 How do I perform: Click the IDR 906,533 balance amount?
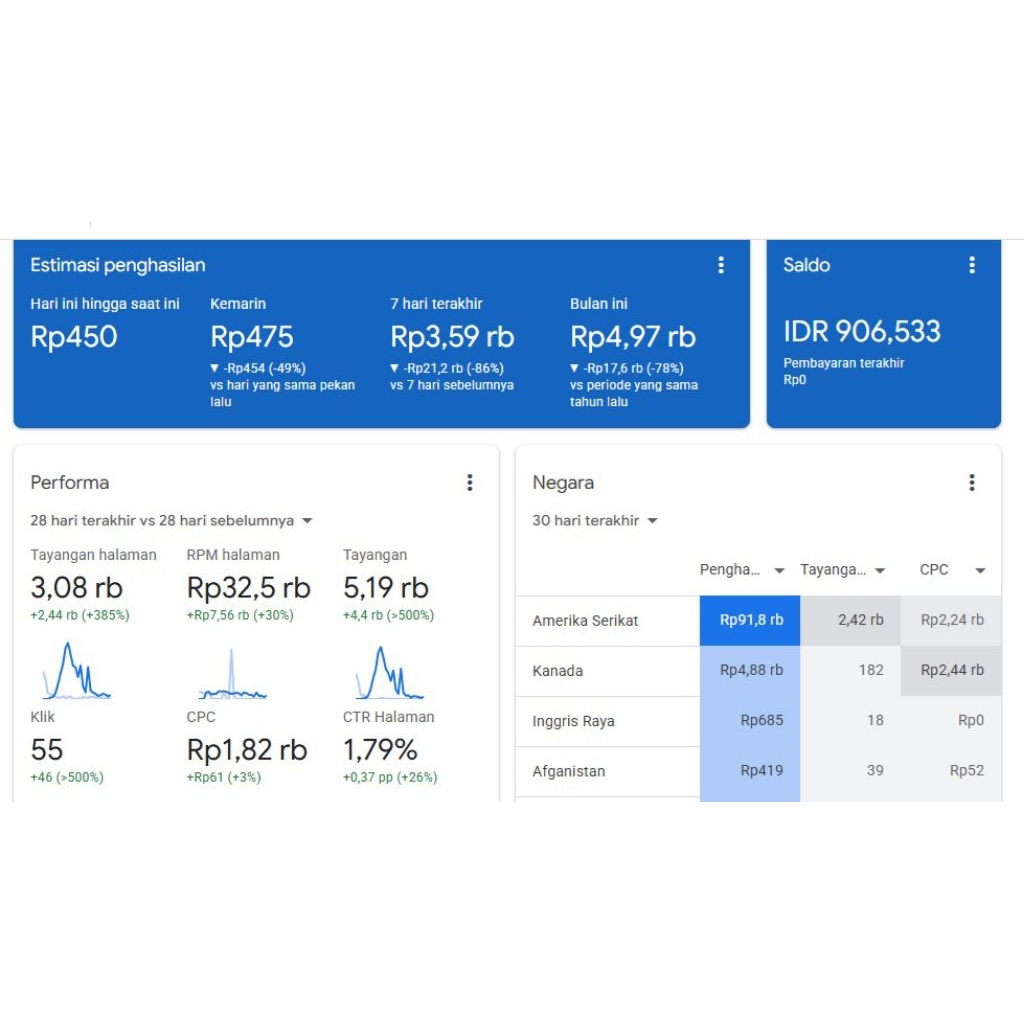[862, 331]
